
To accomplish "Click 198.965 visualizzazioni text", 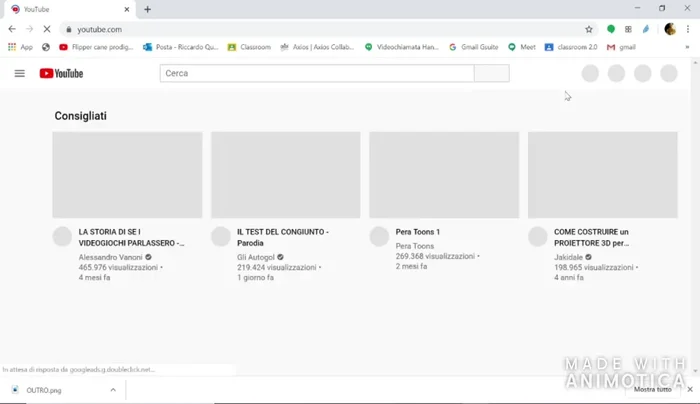I will point(594,267).
